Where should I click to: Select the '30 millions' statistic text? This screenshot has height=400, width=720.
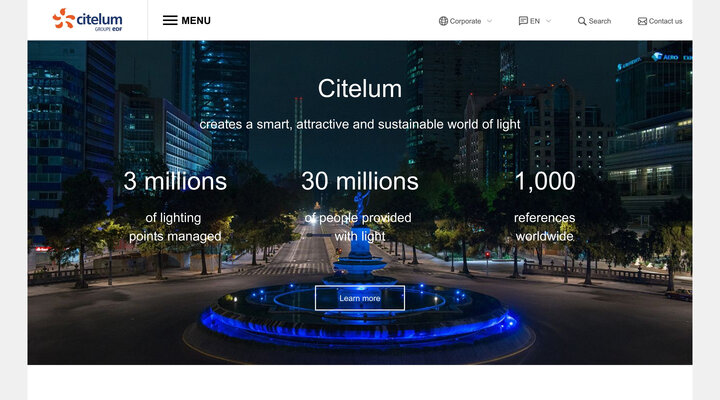pos(360,181)
